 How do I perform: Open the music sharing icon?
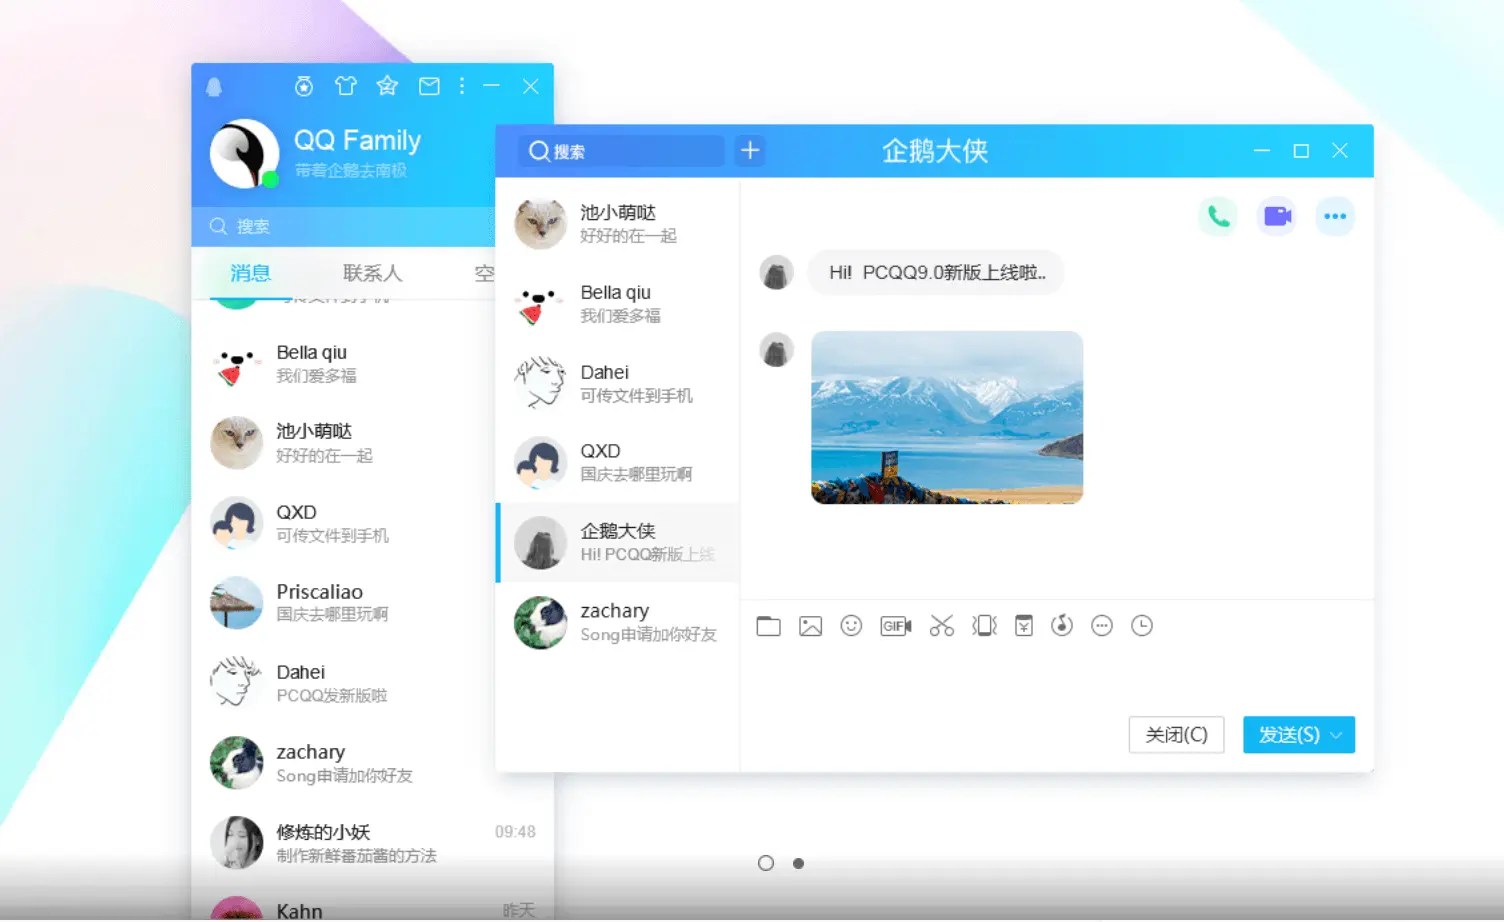[1061, 626]
